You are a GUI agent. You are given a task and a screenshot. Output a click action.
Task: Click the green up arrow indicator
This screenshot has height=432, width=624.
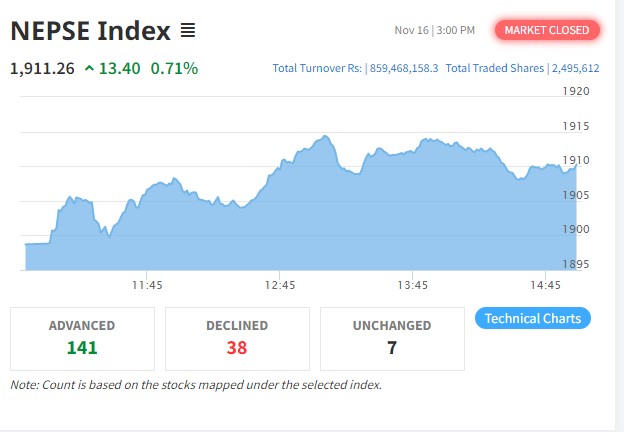[90, 68]
